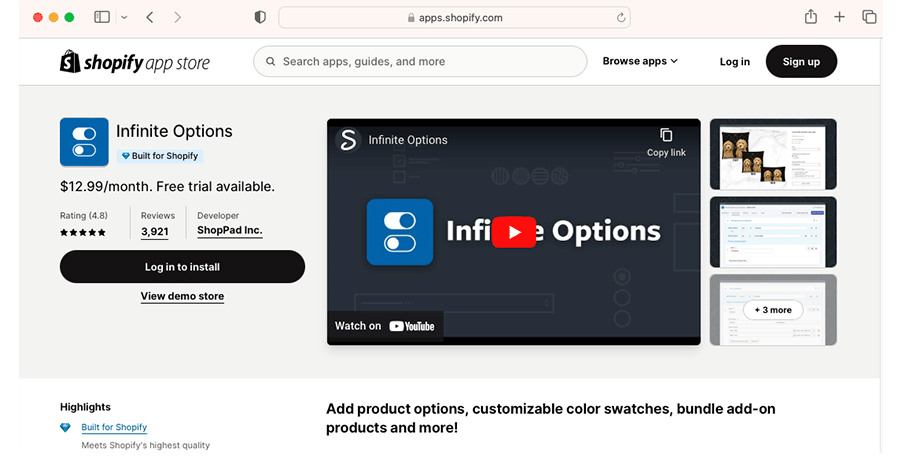
Task: Click the search magnifier icon
Action: pos(270,61)
